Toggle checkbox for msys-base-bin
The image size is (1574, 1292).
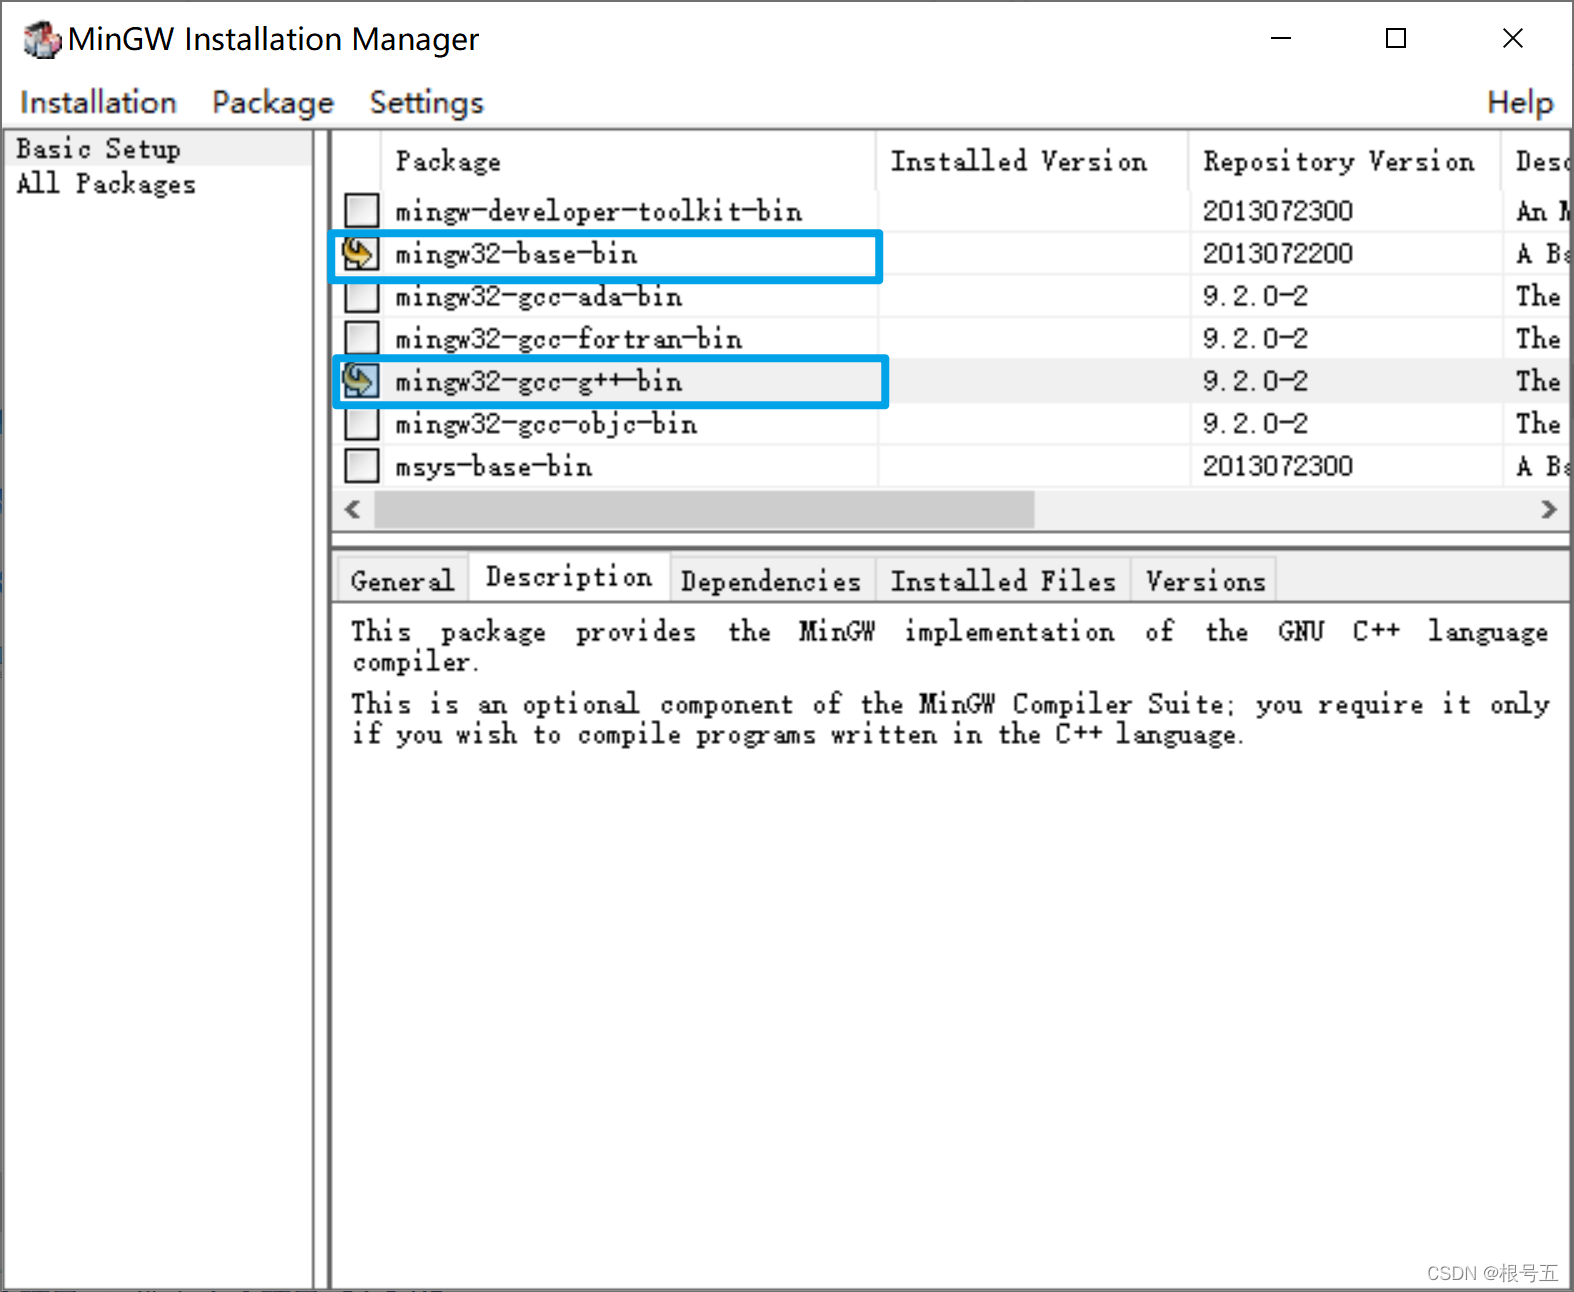tap(361, 465)
